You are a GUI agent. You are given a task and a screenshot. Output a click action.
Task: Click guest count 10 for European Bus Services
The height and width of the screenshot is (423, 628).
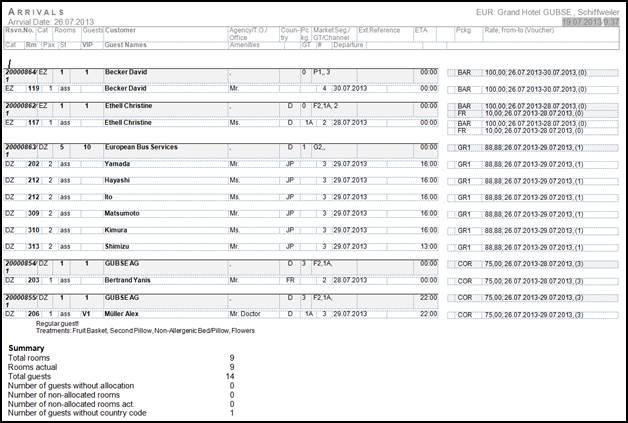coord(87,147)
